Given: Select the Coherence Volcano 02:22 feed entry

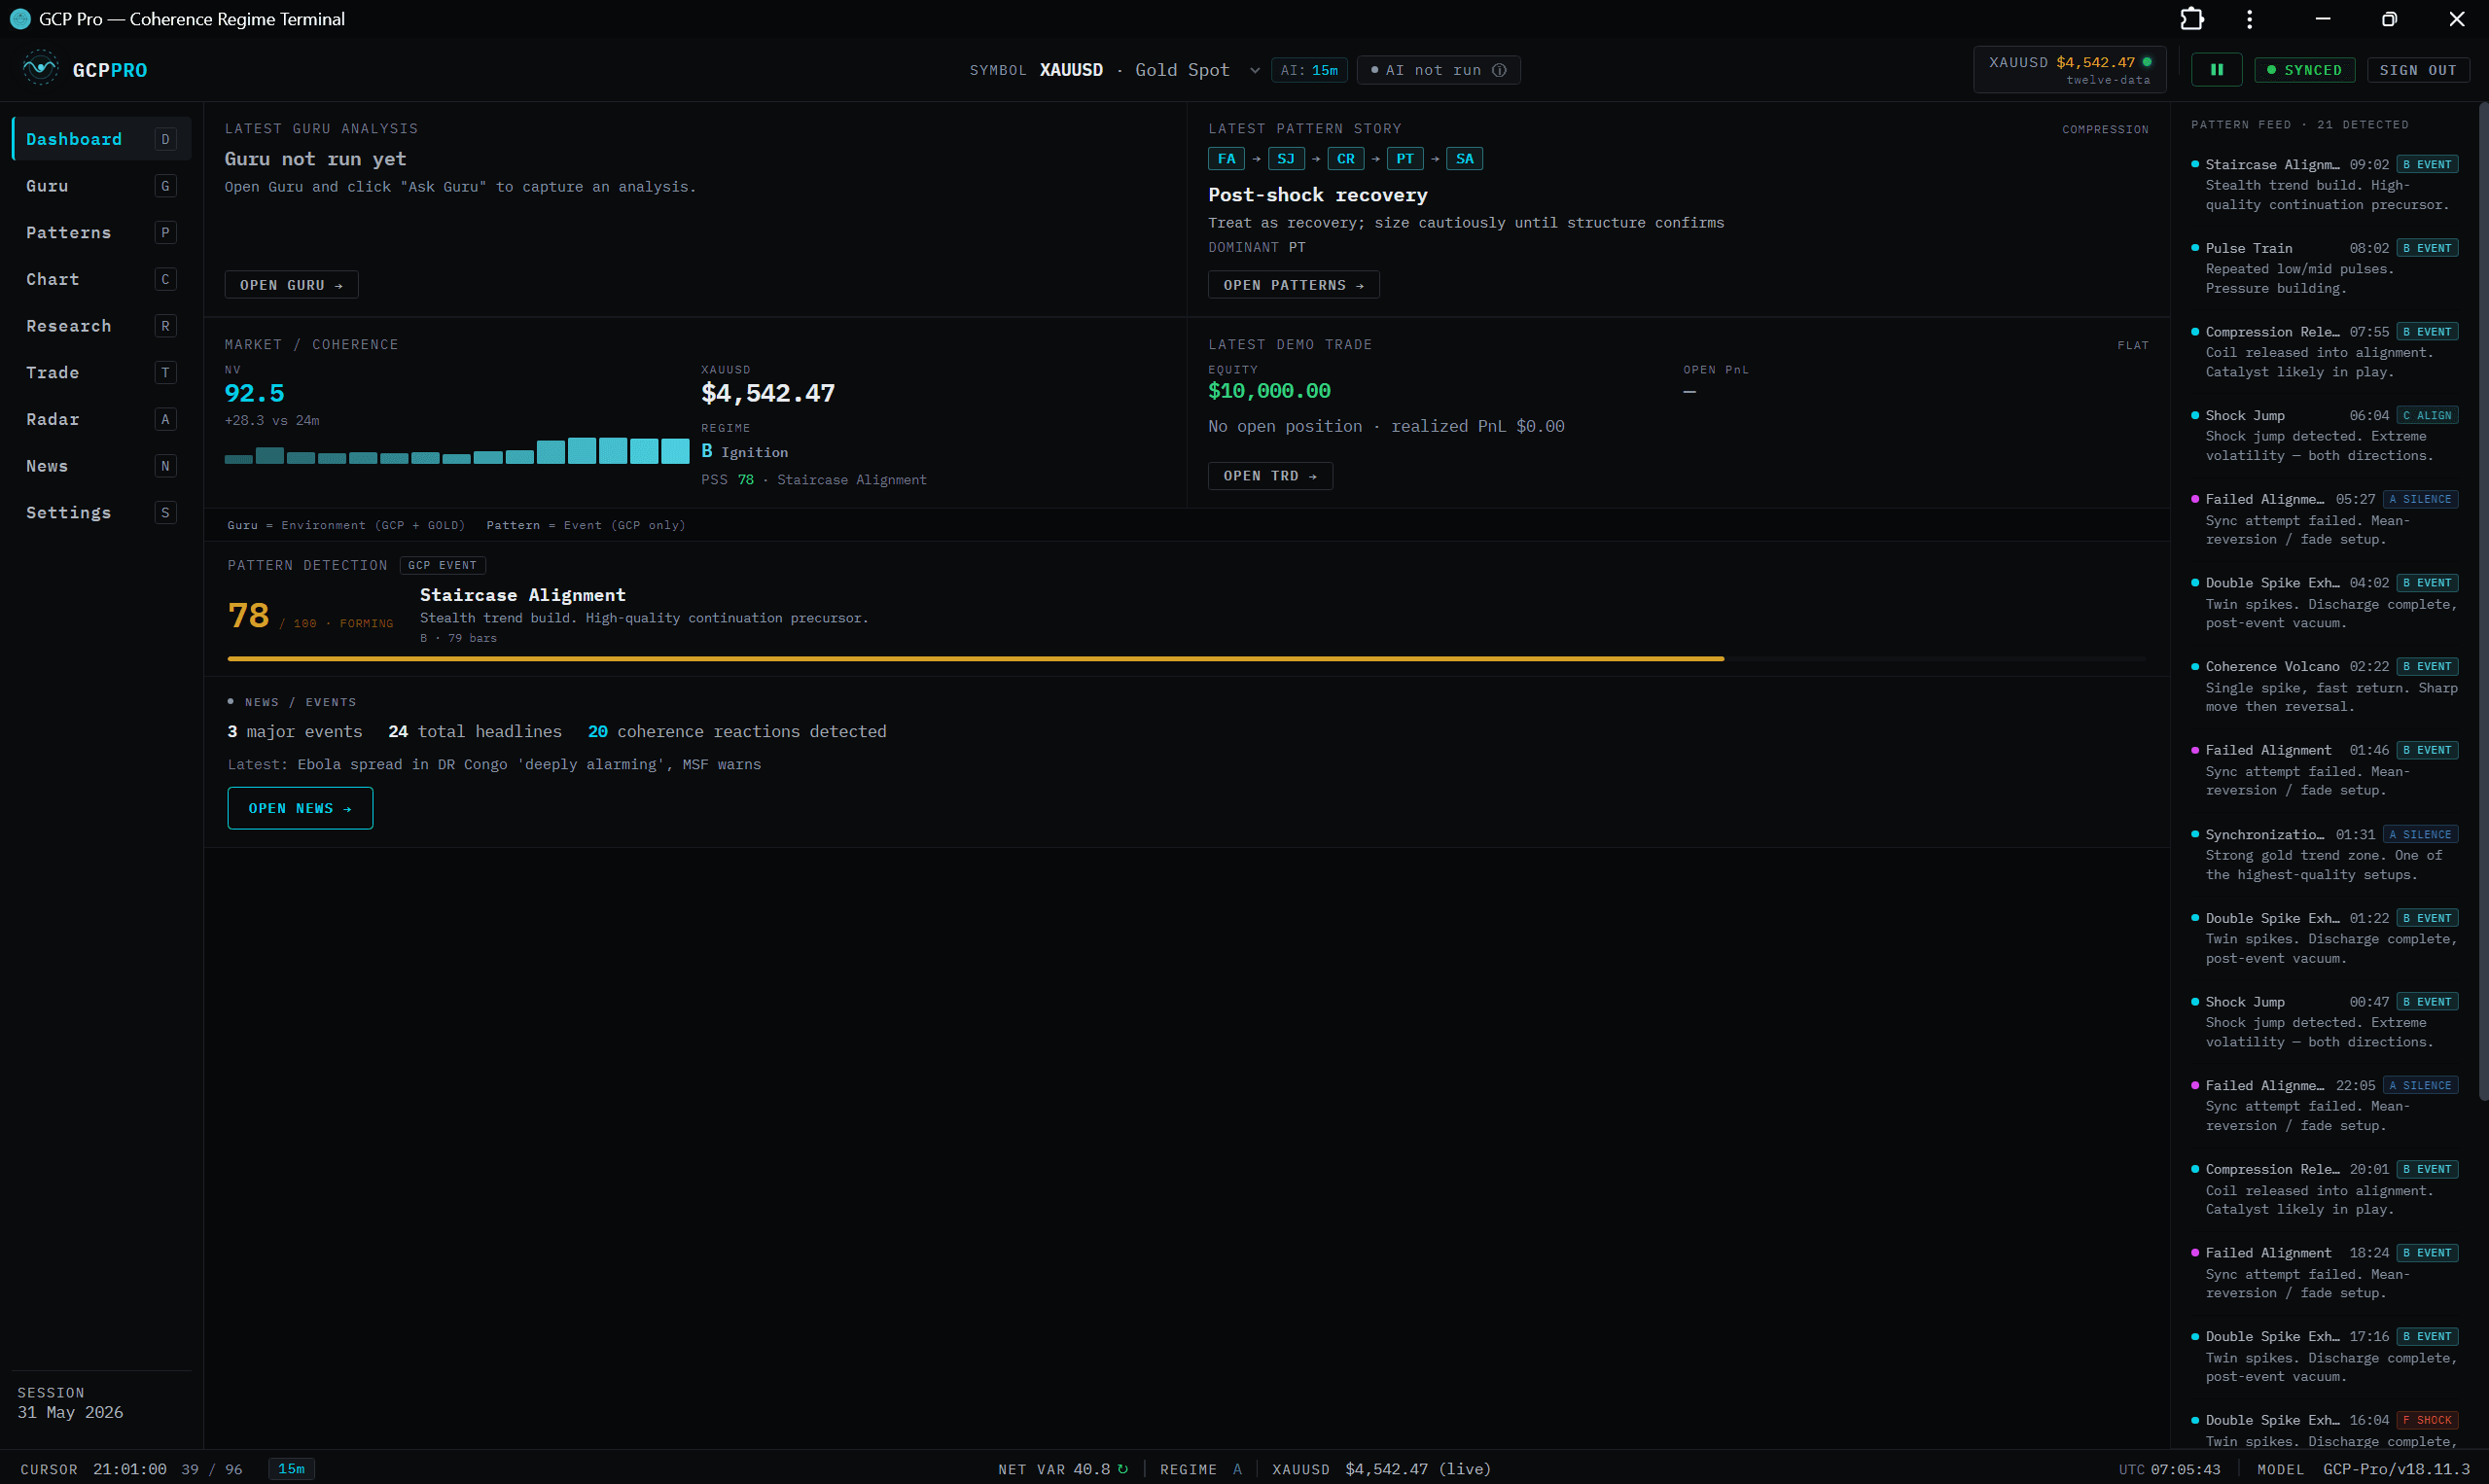Looking at the screenshot, I should pos(2323,686).
